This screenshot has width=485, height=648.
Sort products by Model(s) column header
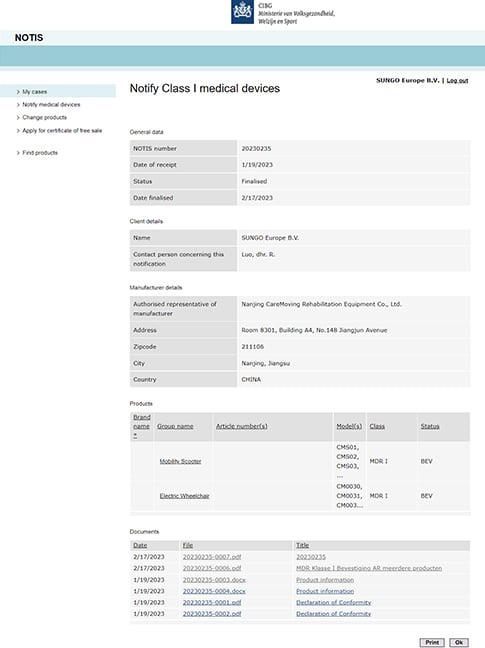pyautogui.click(x=349, y=426)
